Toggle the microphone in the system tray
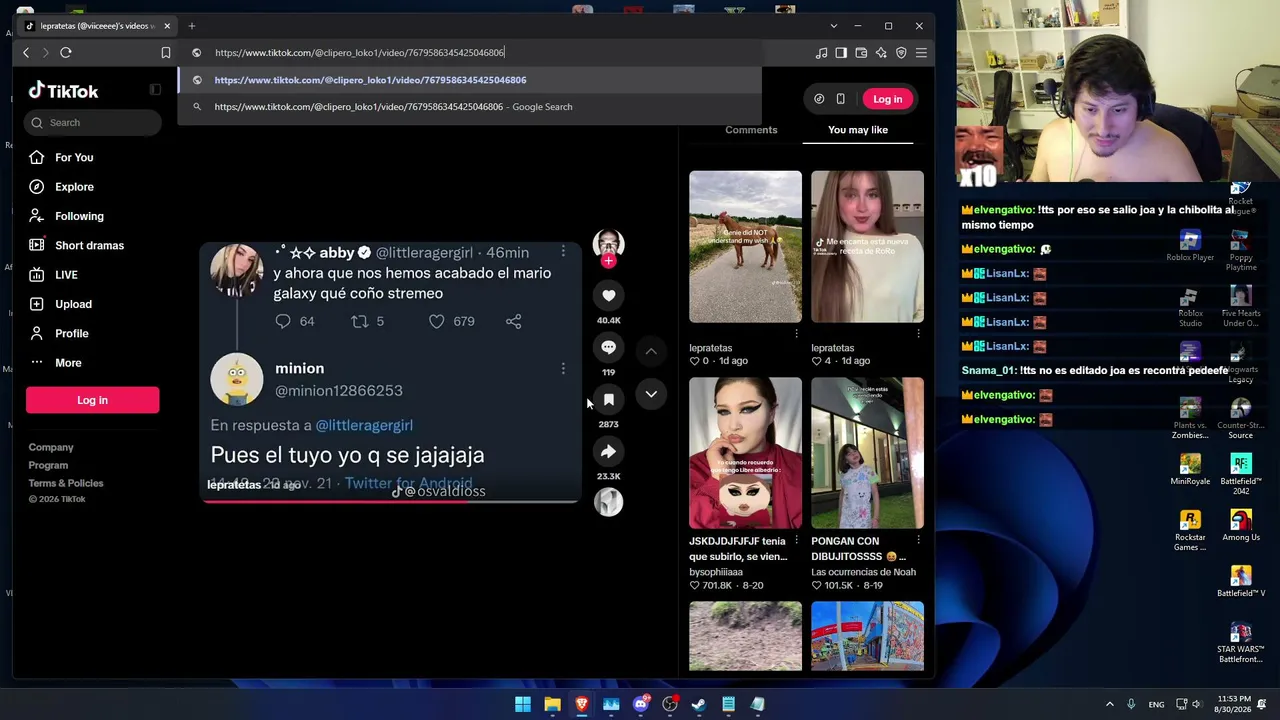 (1131, 704)
